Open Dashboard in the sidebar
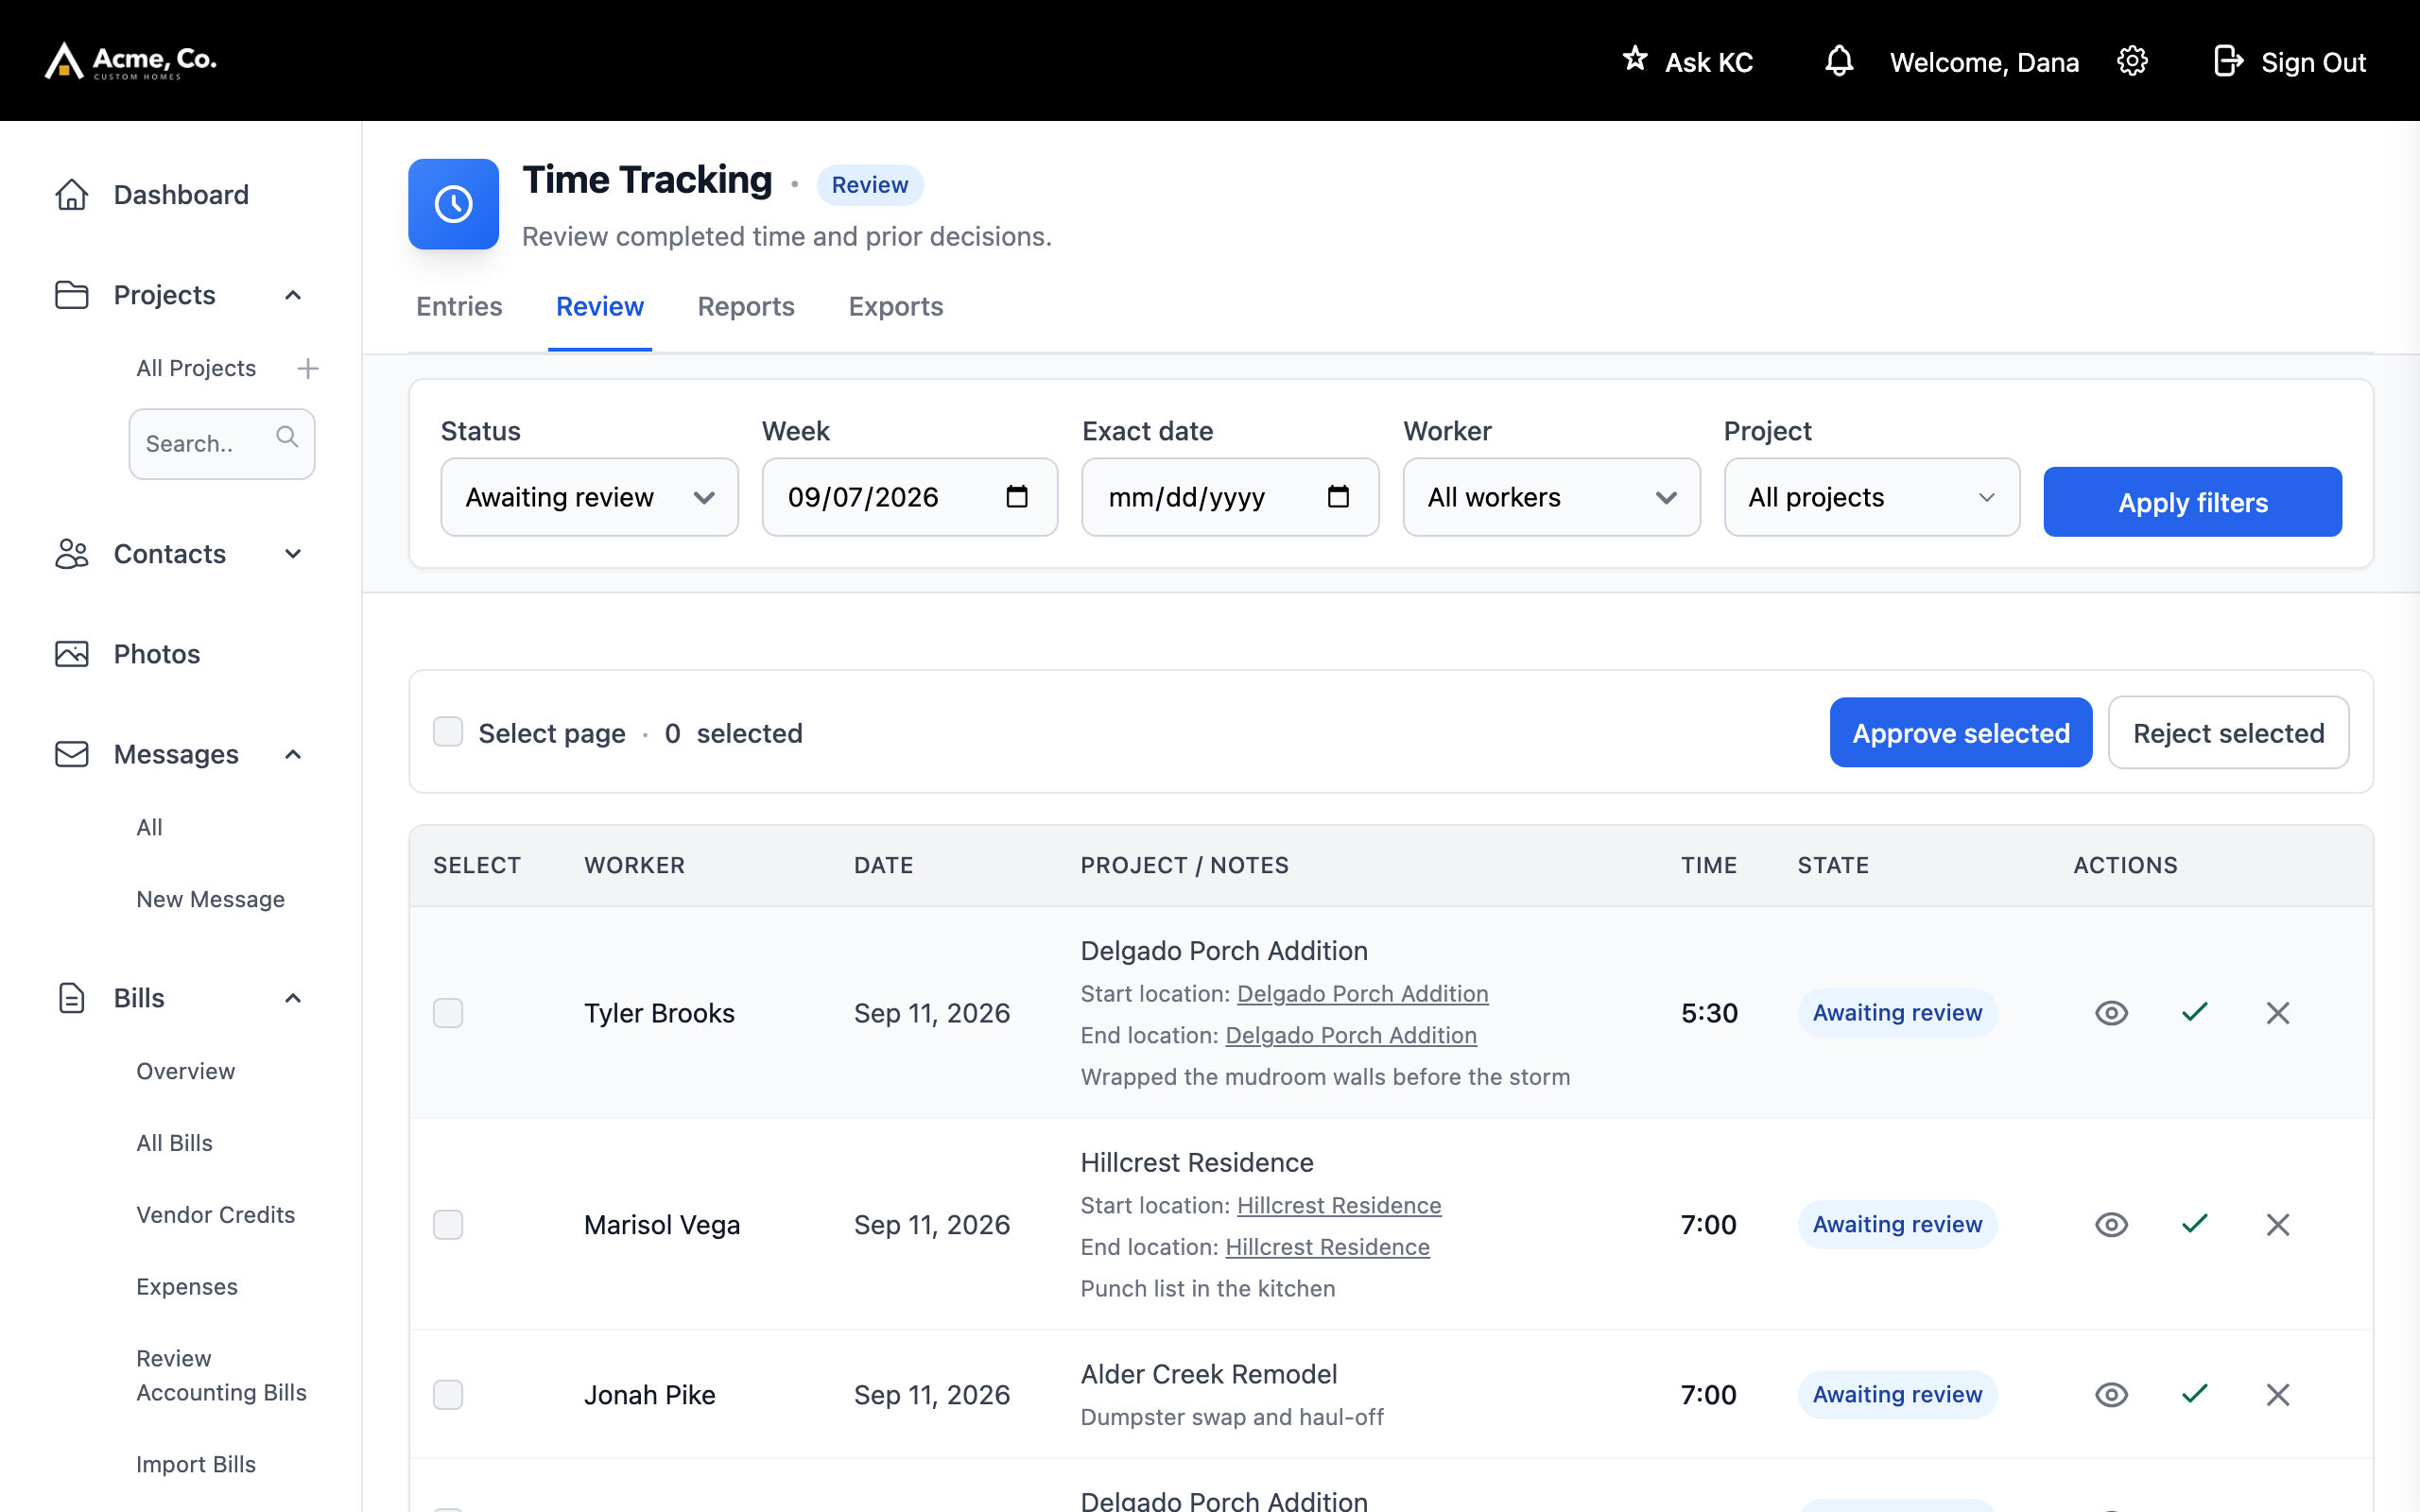The width and height of the screenshot is (2420, 1512). (x=181, y=195)
